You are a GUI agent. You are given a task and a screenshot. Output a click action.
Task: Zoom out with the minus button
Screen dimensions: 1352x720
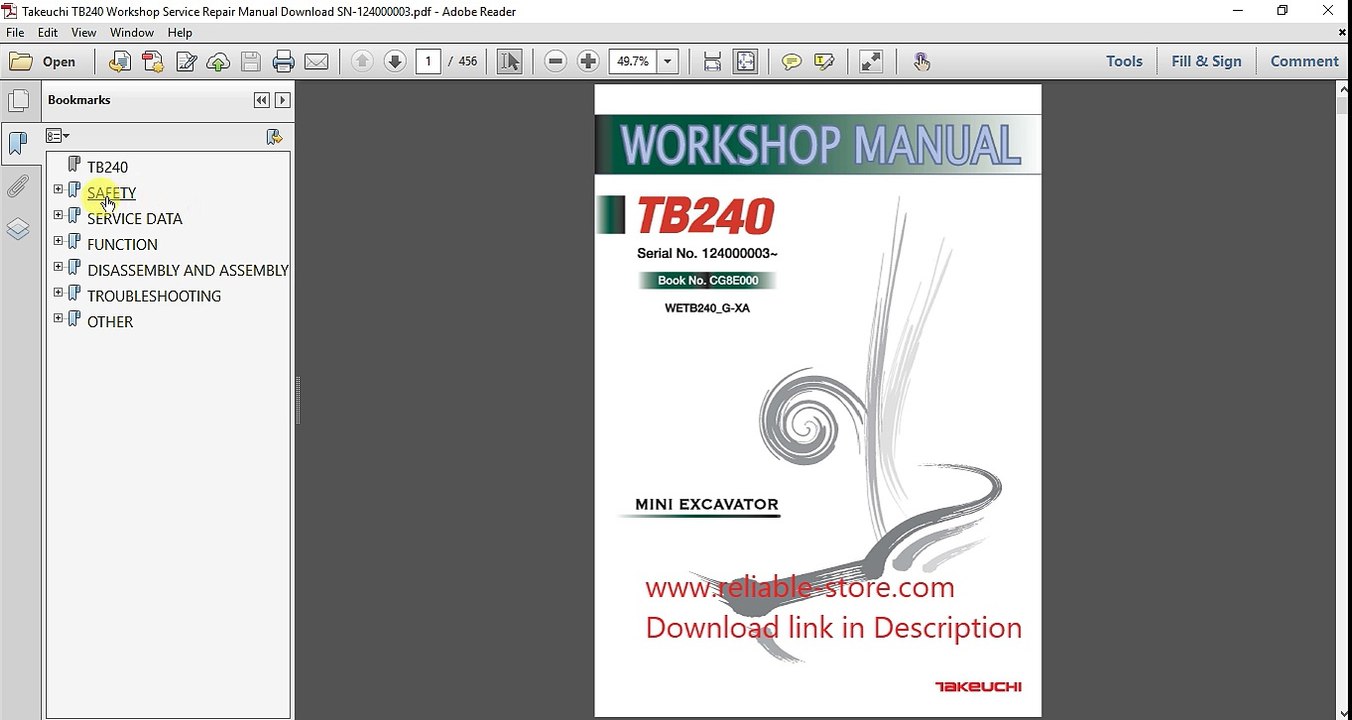556,62
